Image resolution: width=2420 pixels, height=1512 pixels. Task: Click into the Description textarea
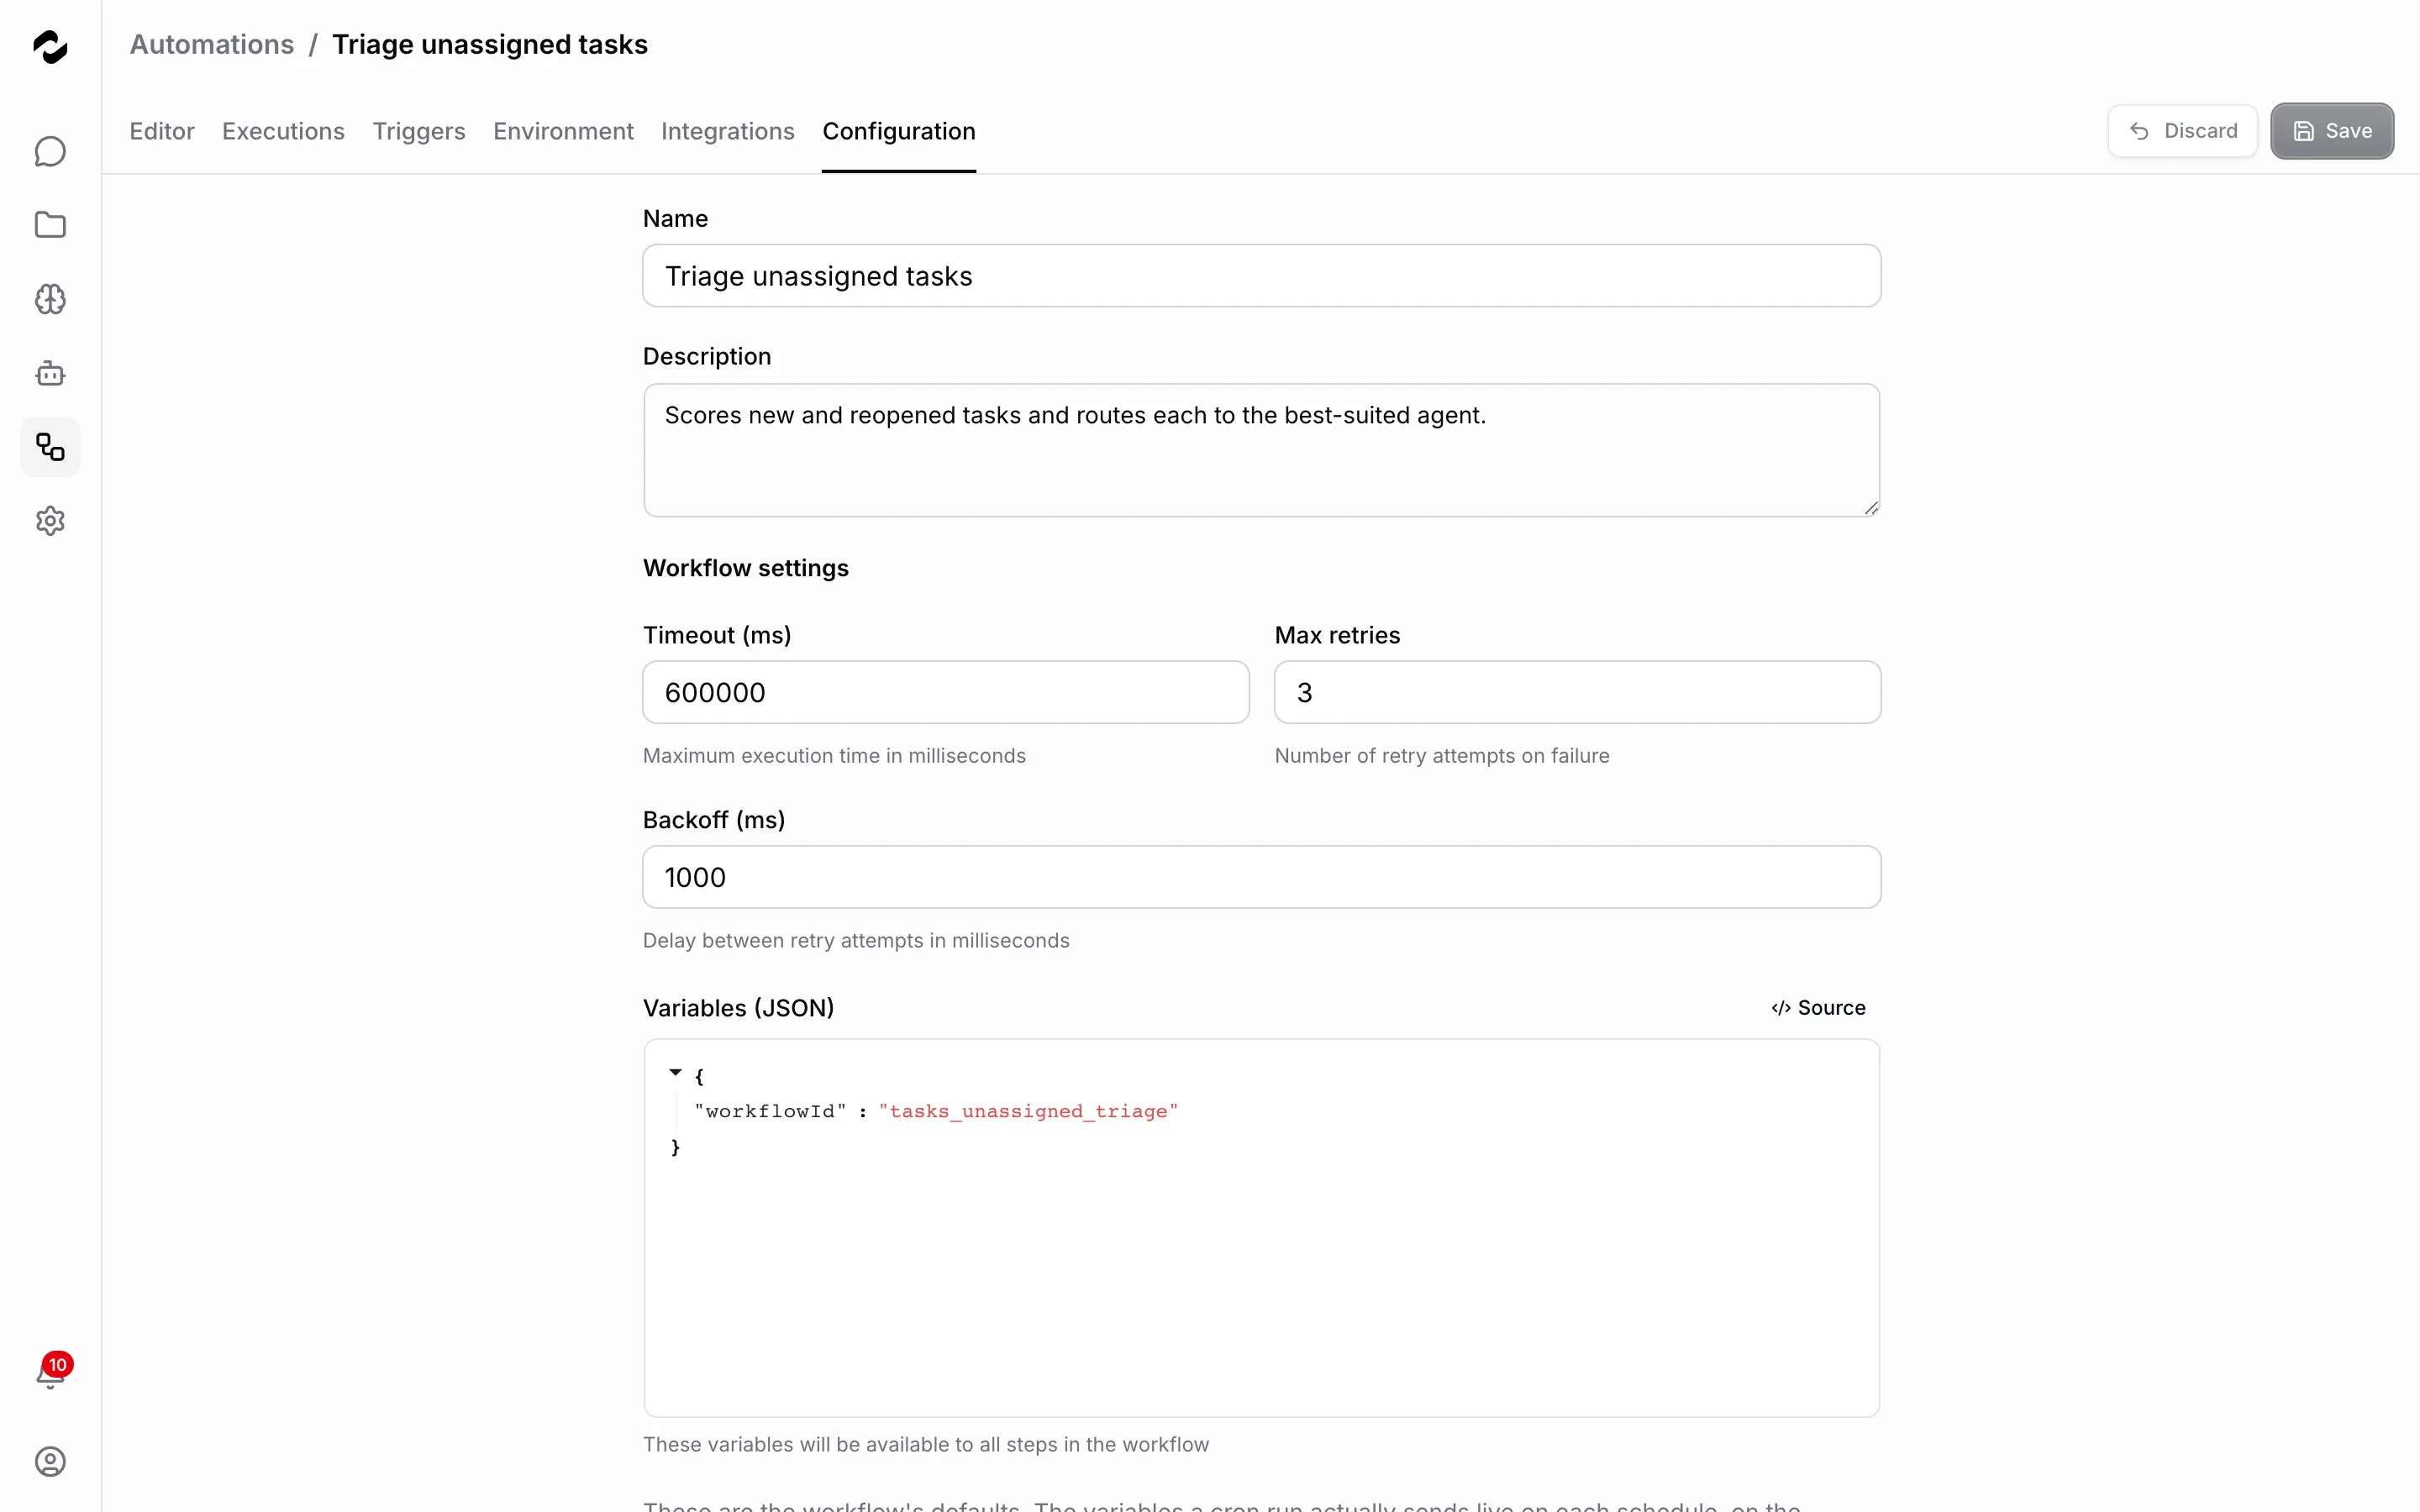pyautogui.click(x=1262, y=450)
